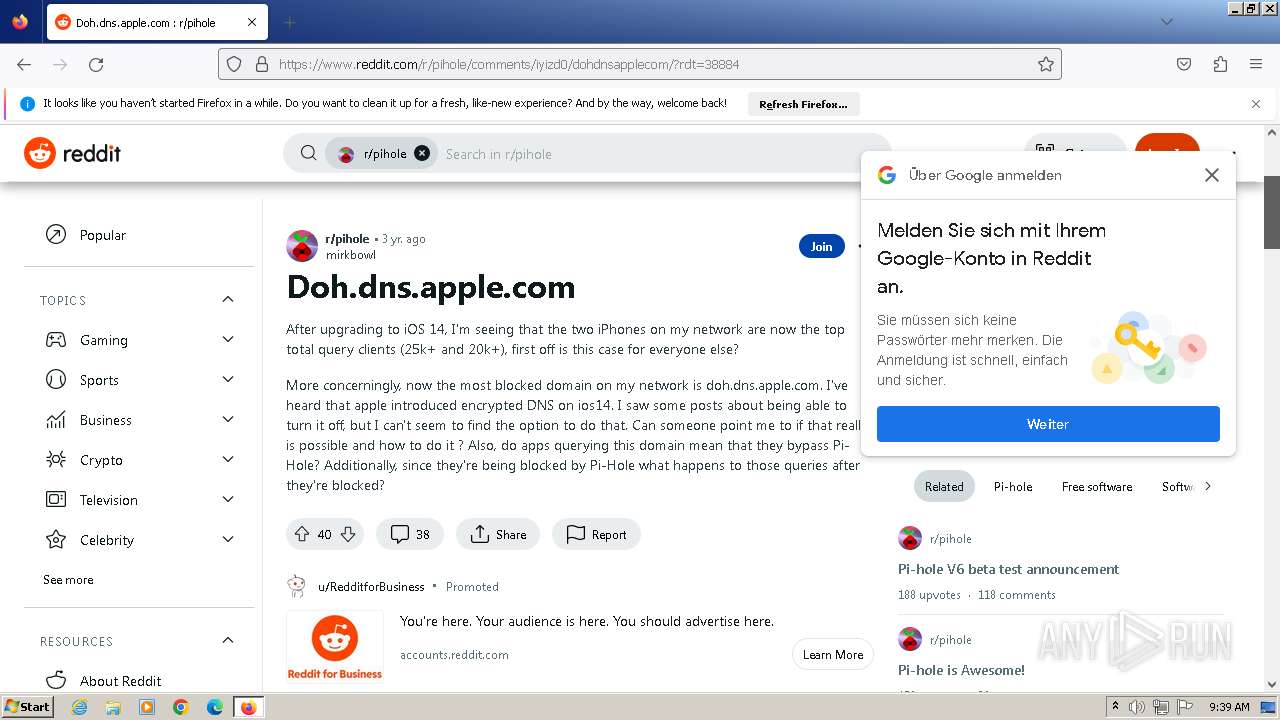
Task: Report the post using Report button
Action: (x=596, y=534)
